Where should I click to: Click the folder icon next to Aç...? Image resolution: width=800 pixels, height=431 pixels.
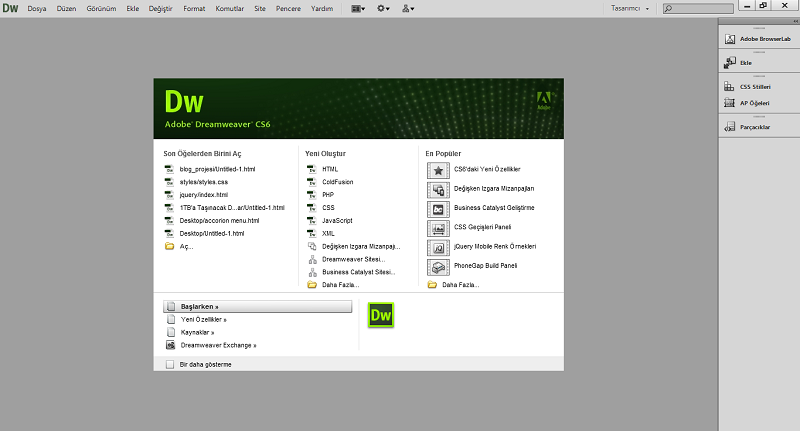click(x=169, y=246)
